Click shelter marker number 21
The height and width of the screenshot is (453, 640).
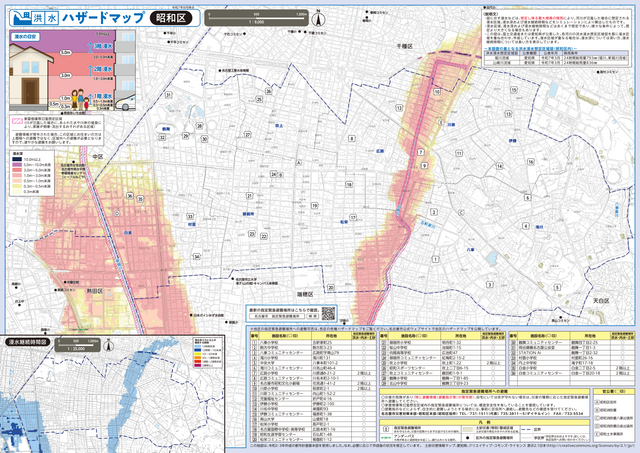(249, 196)
